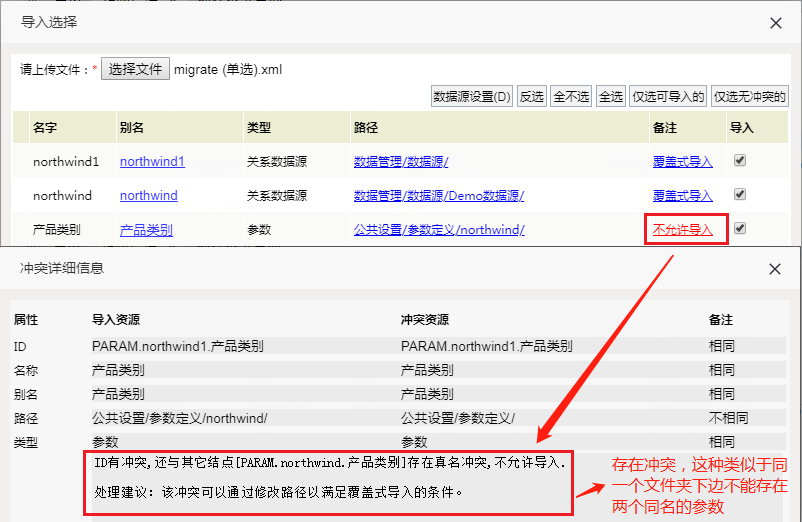
Task: Click the 全不选 button
Action: pyautogui.click(x=571, y=96)
